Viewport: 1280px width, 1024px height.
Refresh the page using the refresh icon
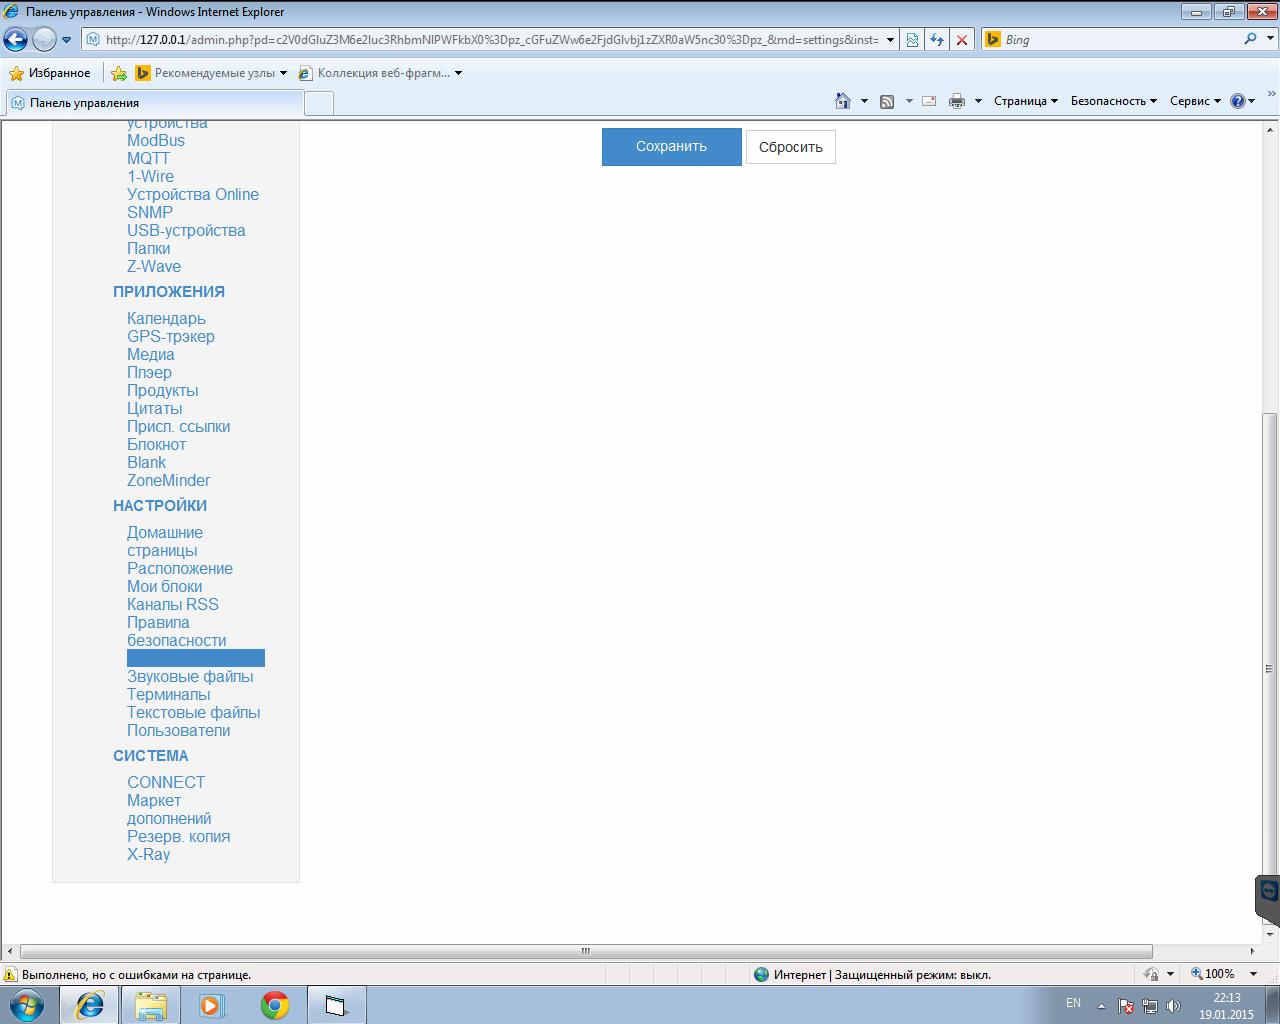[936, 39]
